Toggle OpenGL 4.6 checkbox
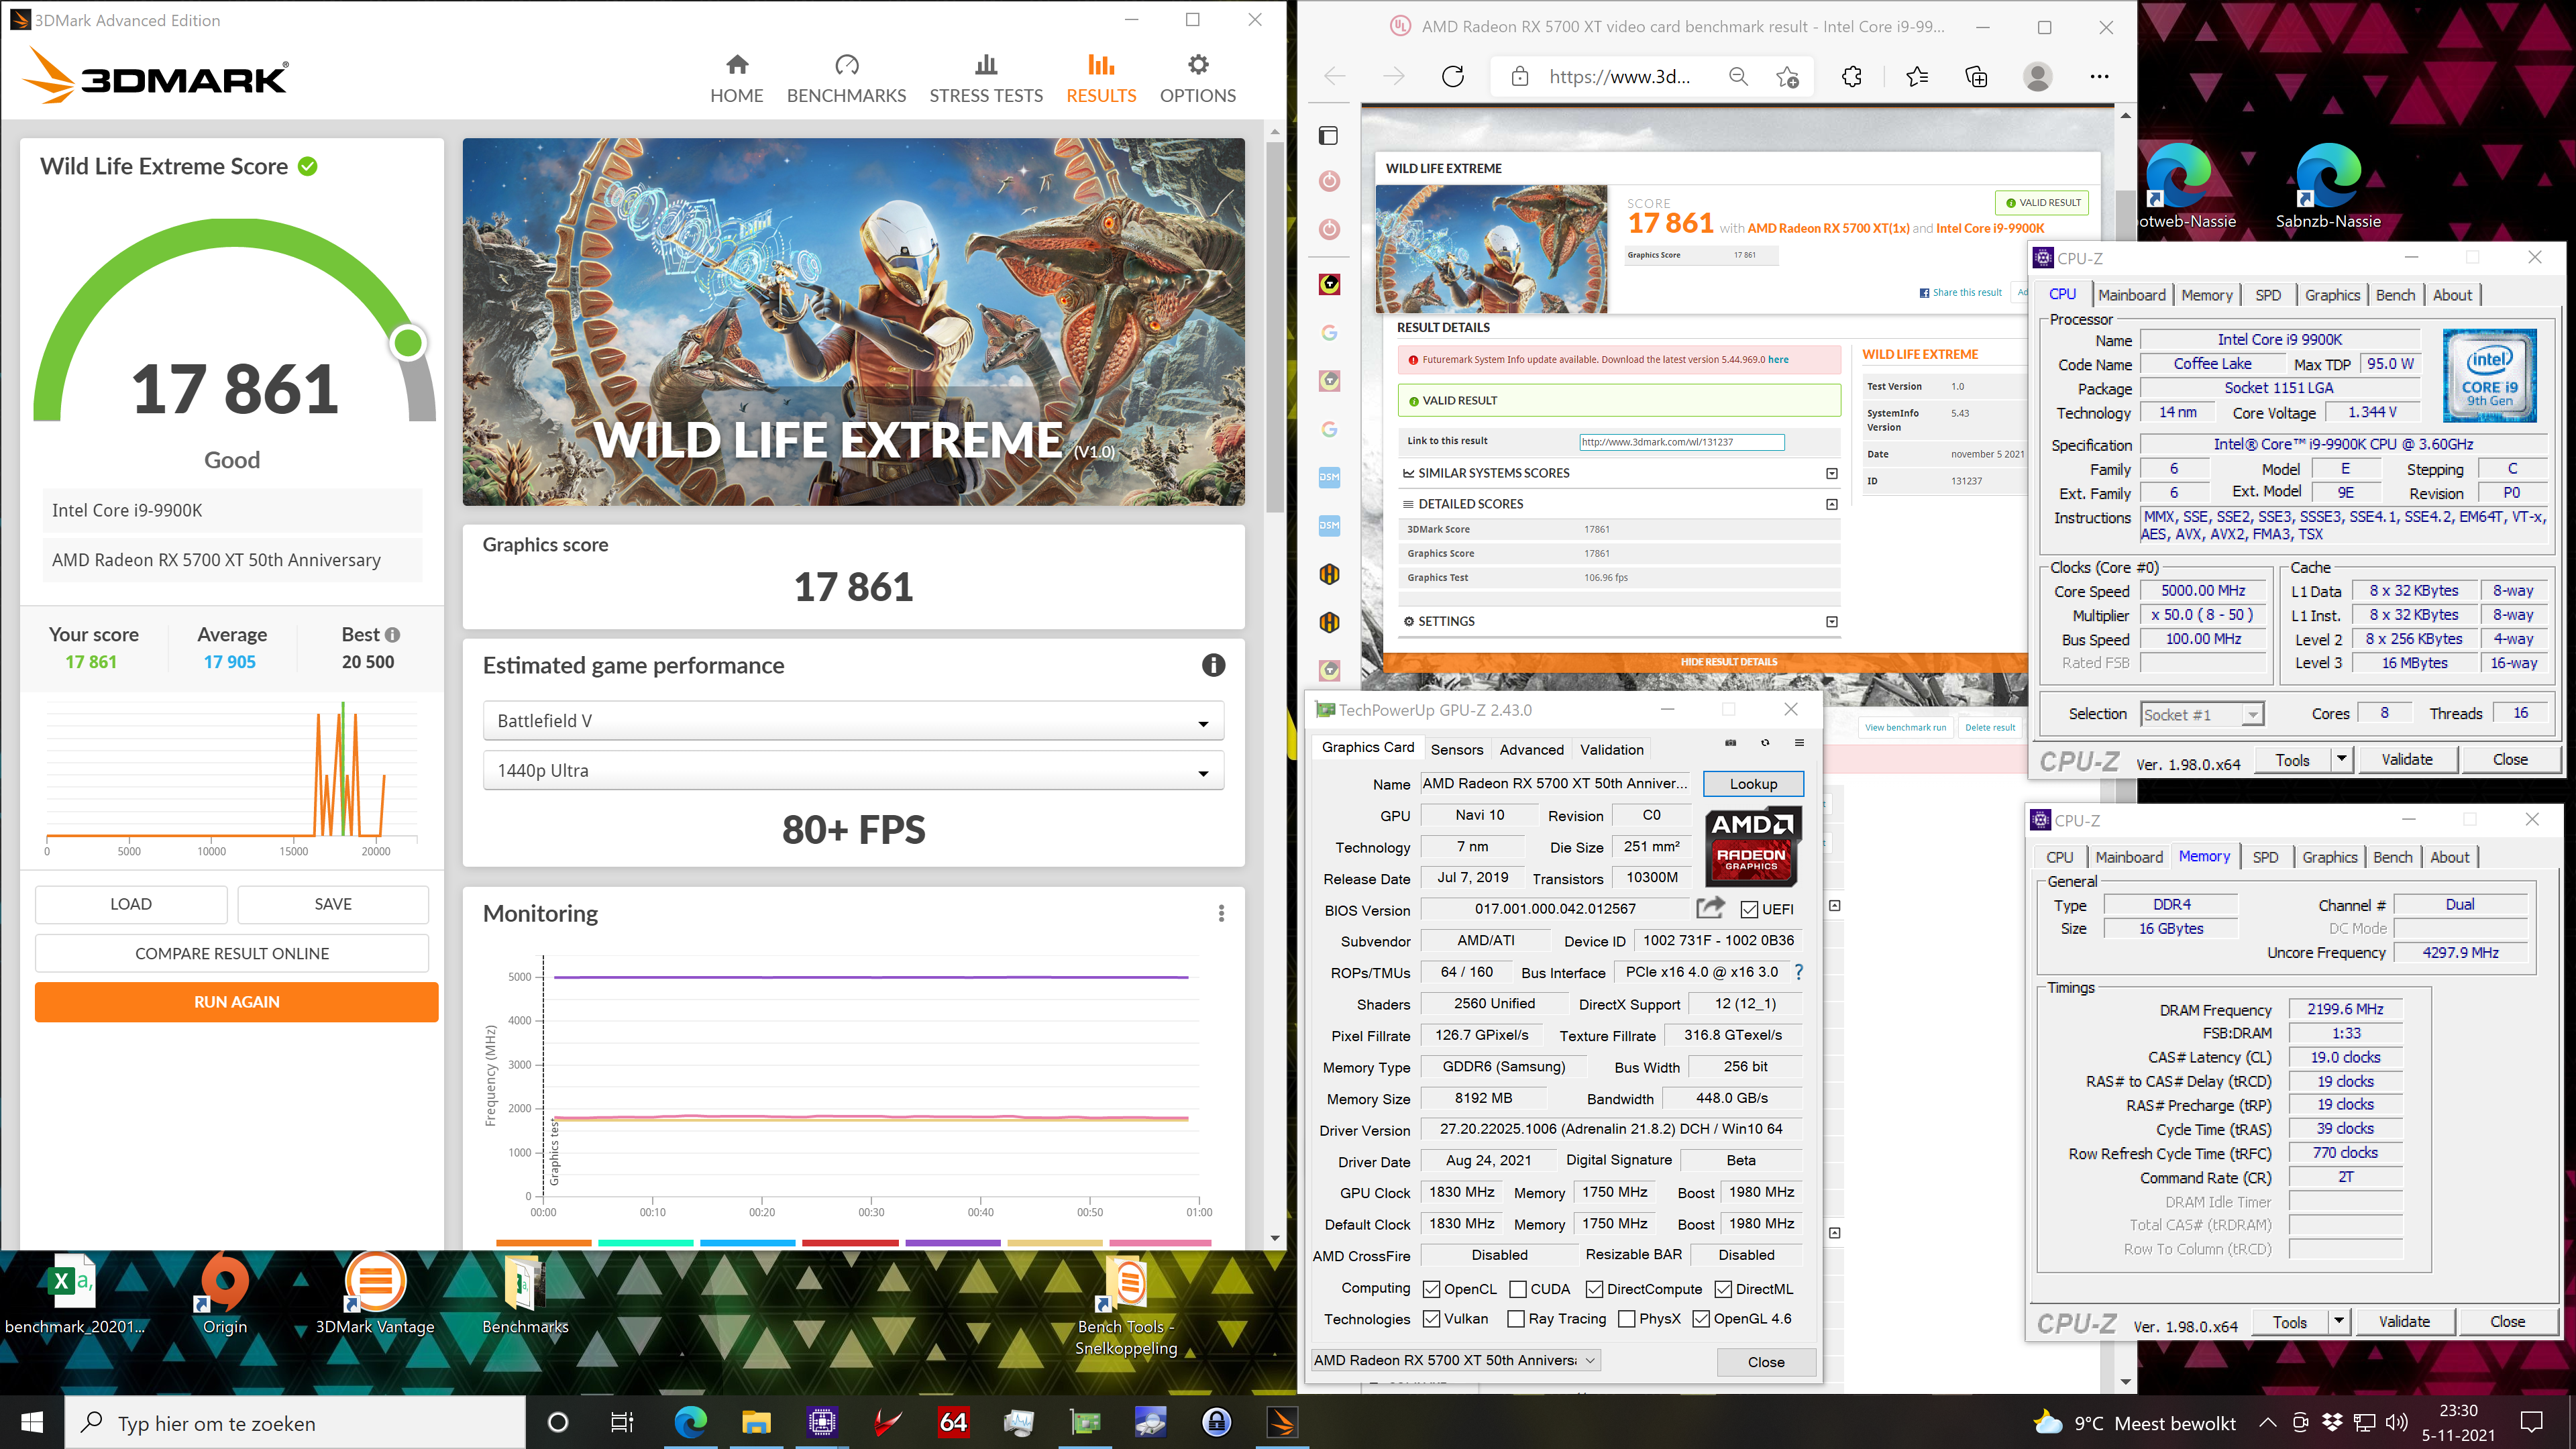Image resolution: width=2576 pixels, height=1449 pixels. coord(1701,1319)
